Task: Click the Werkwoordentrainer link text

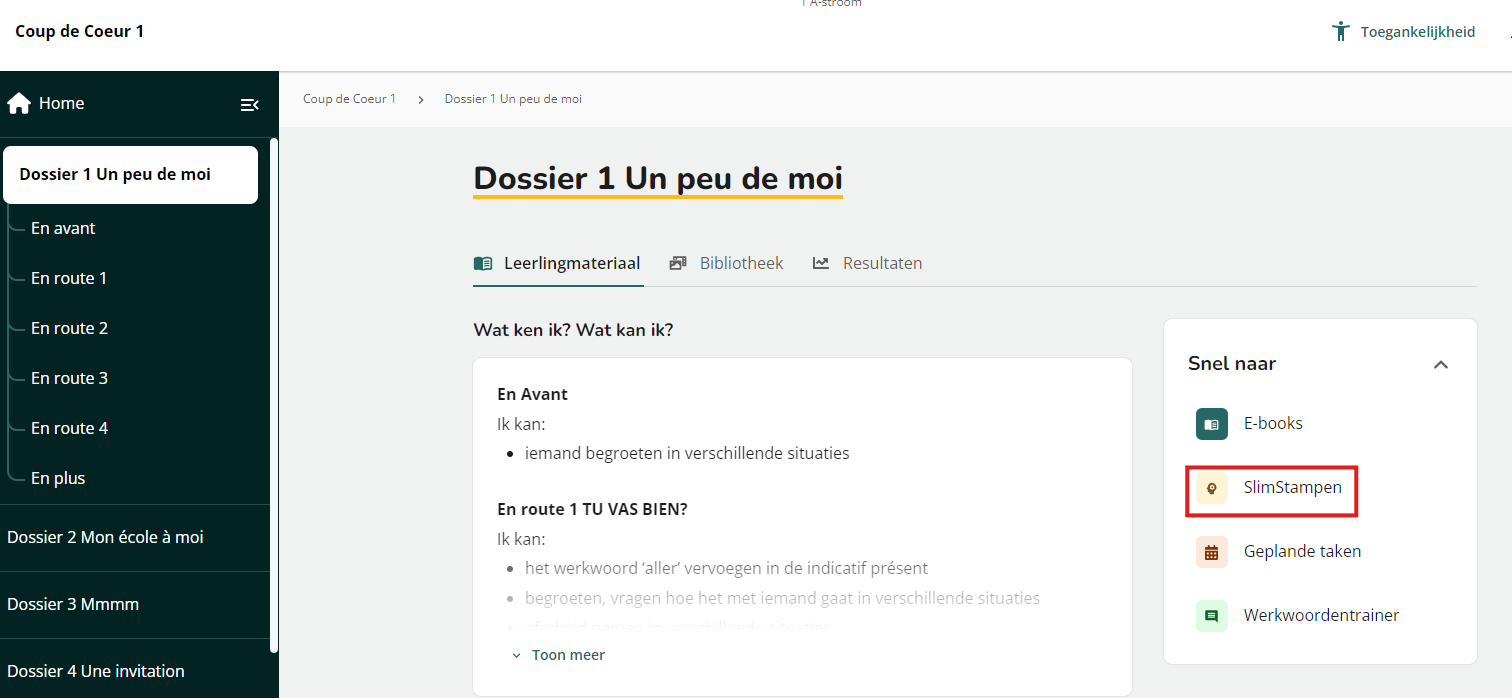Action: pyautogui.click(x=1321, y=616)
